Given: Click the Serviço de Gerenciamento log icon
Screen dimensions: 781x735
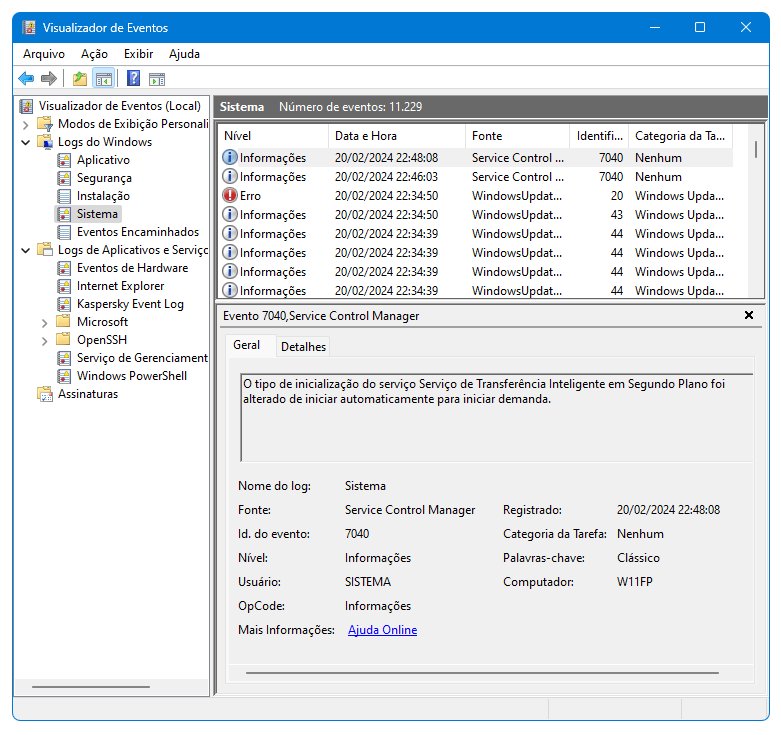Looking at the screenshot, I should (64, 358).
